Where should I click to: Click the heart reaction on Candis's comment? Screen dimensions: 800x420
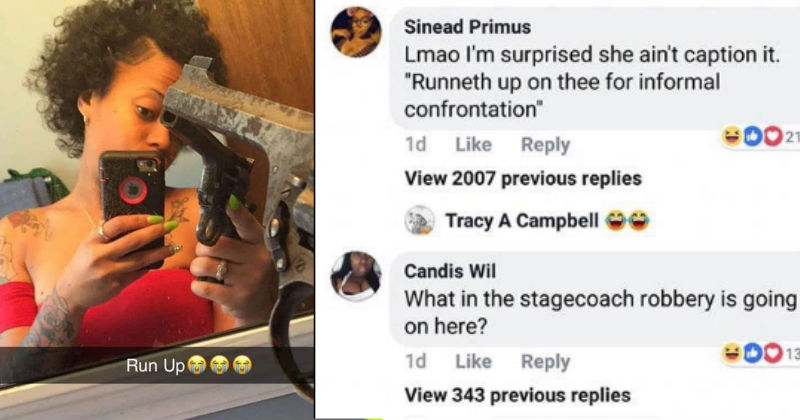[772, 353]
